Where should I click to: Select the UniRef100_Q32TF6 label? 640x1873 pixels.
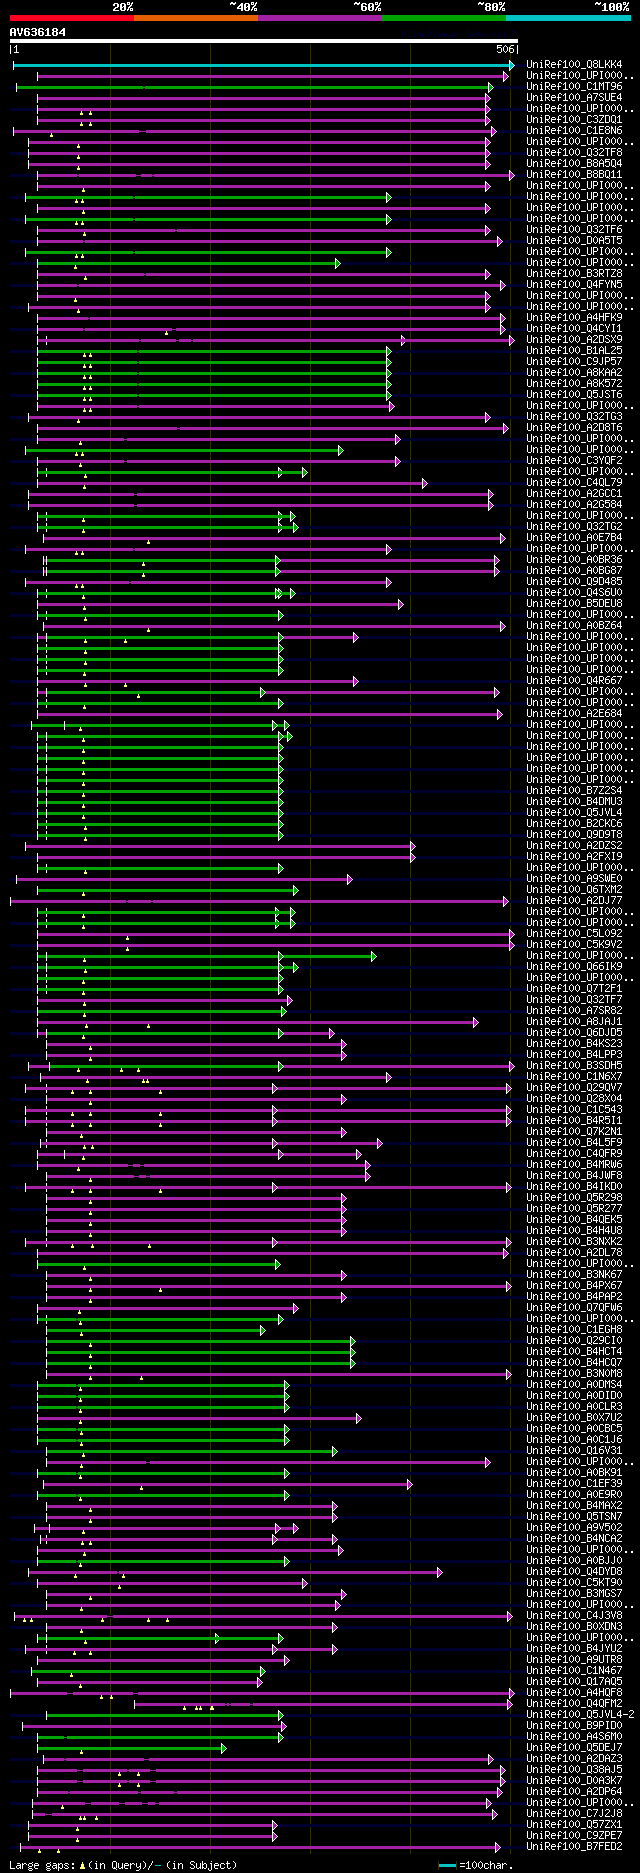pyautogui.click(x=574, y=230)
